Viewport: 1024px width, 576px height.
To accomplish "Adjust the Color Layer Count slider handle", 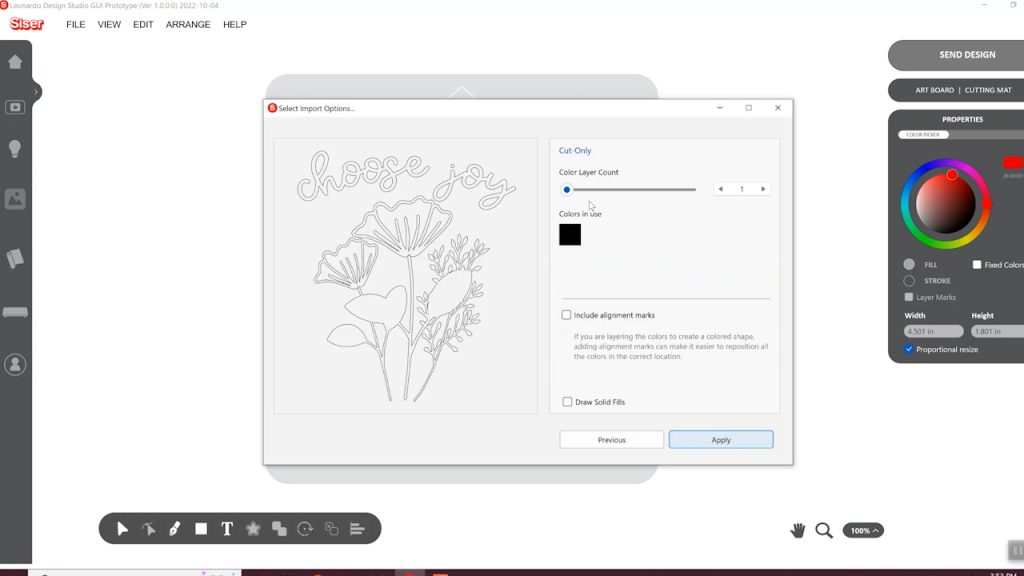I will (x=567, y=189).
